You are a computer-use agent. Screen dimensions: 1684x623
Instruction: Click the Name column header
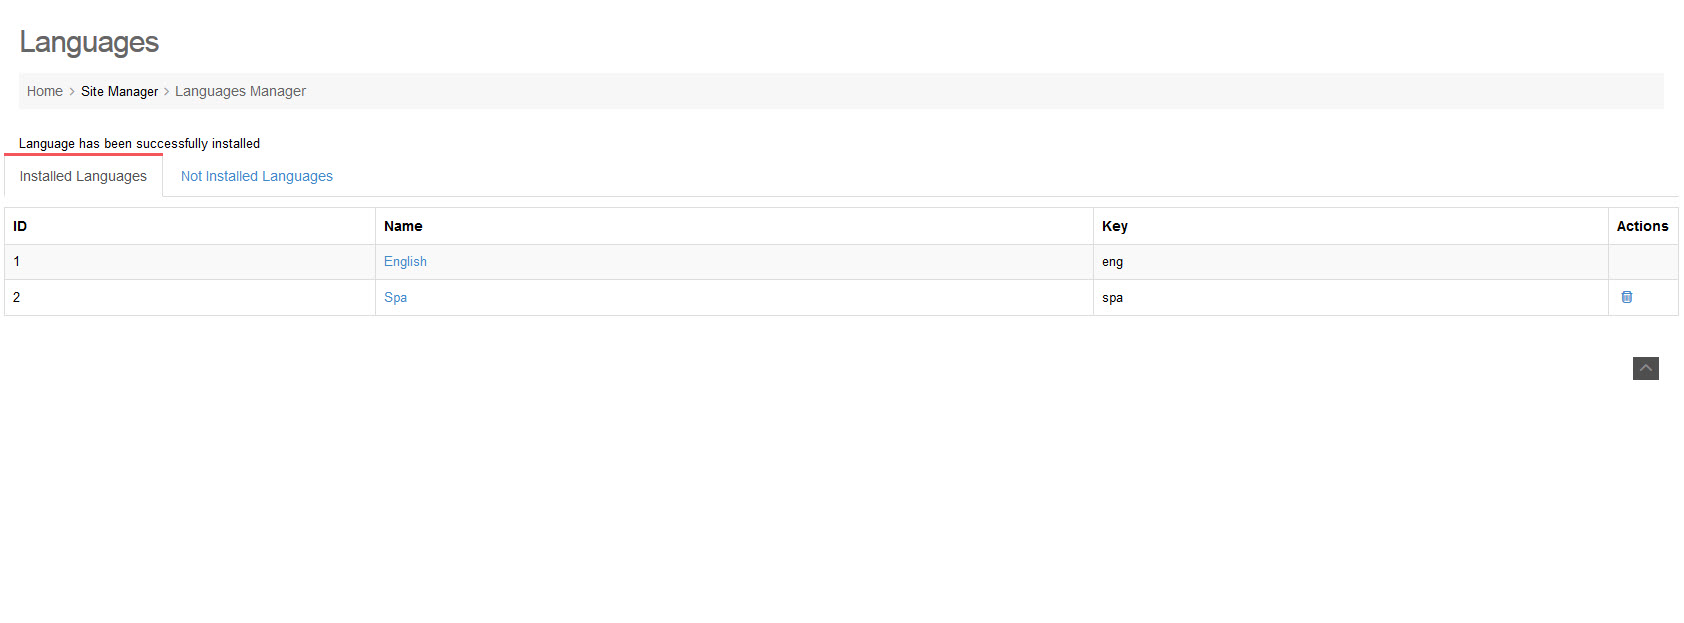(403, 226)
